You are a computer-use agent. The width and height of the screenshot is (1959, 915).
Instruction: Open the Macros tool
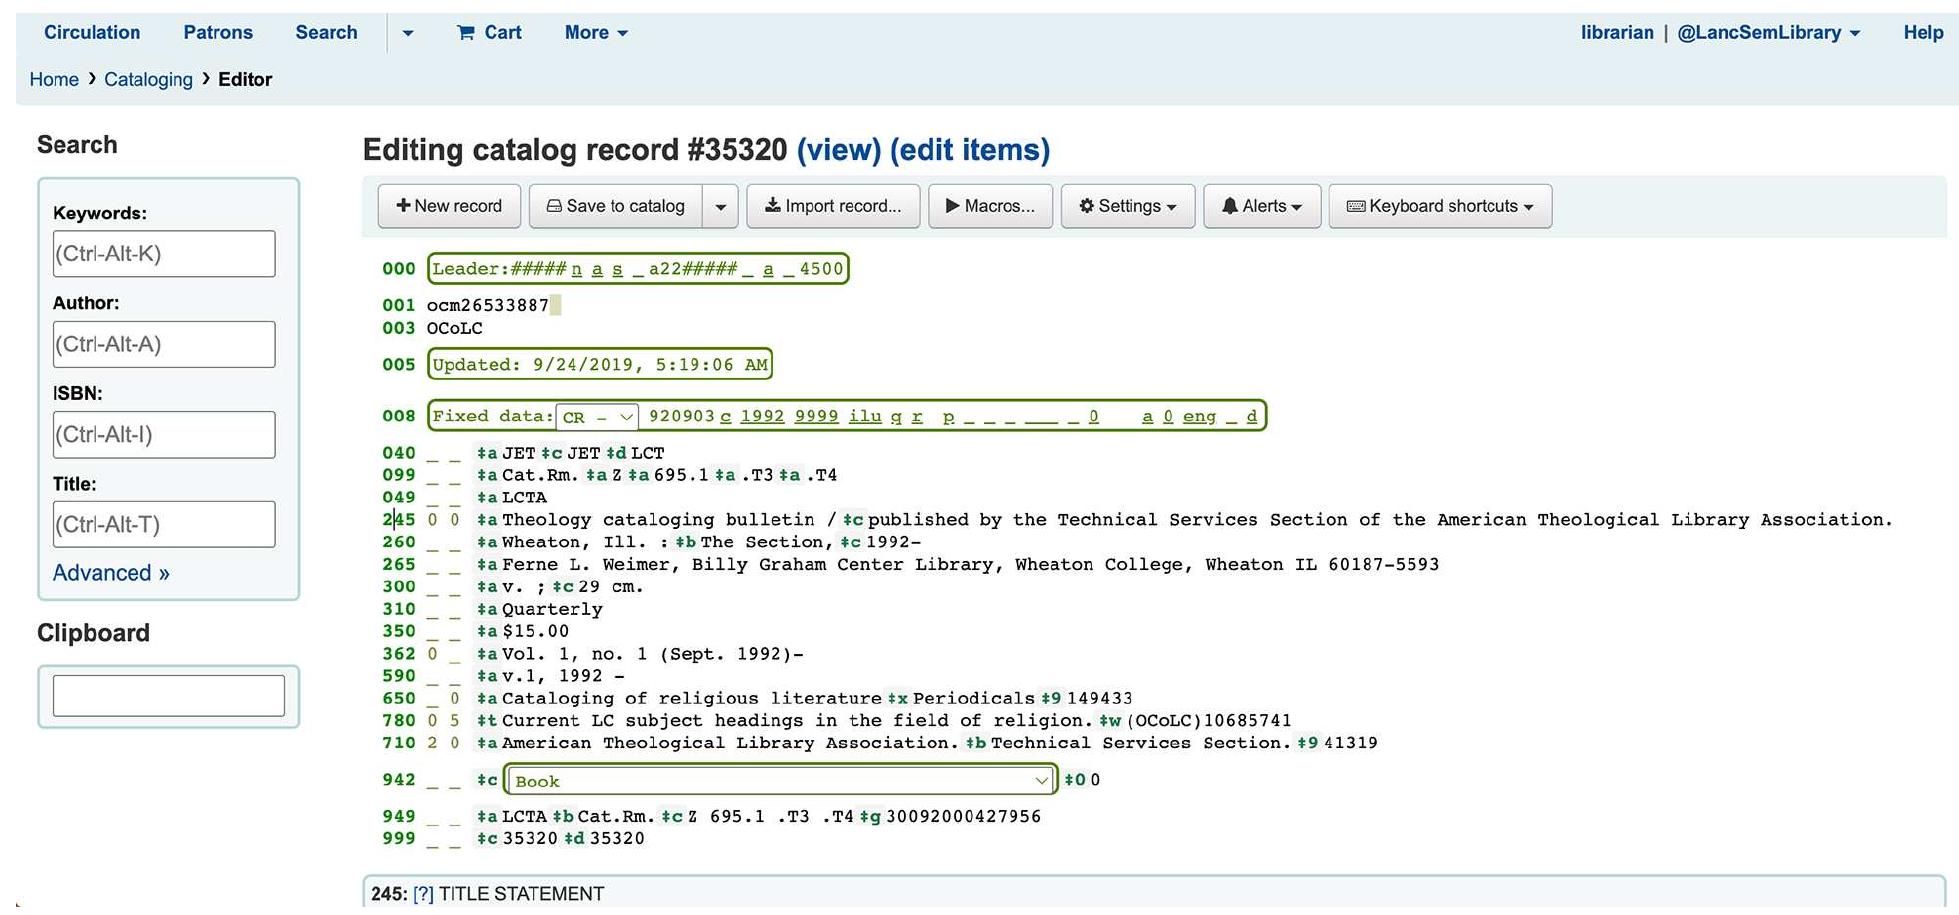(x=989, y=206)
